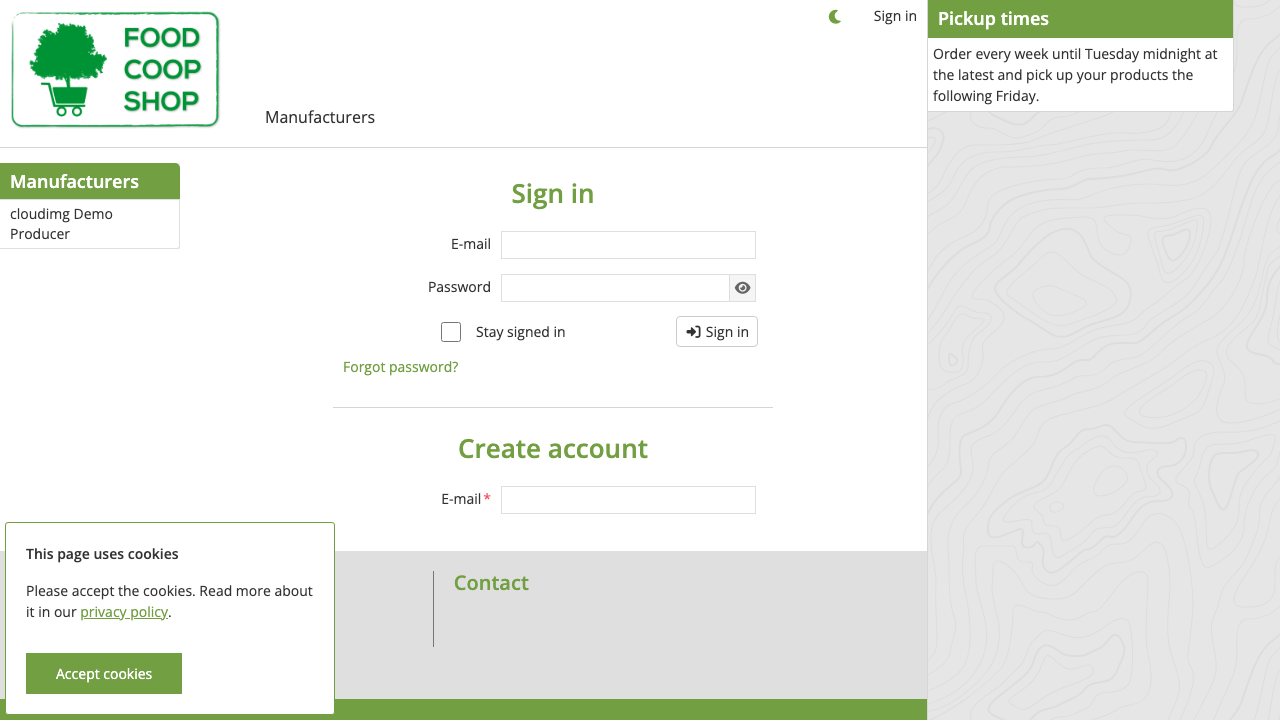Follow the Forgot password? link
Viewport: 1280px width, 720px height.
tap(400, 367)
